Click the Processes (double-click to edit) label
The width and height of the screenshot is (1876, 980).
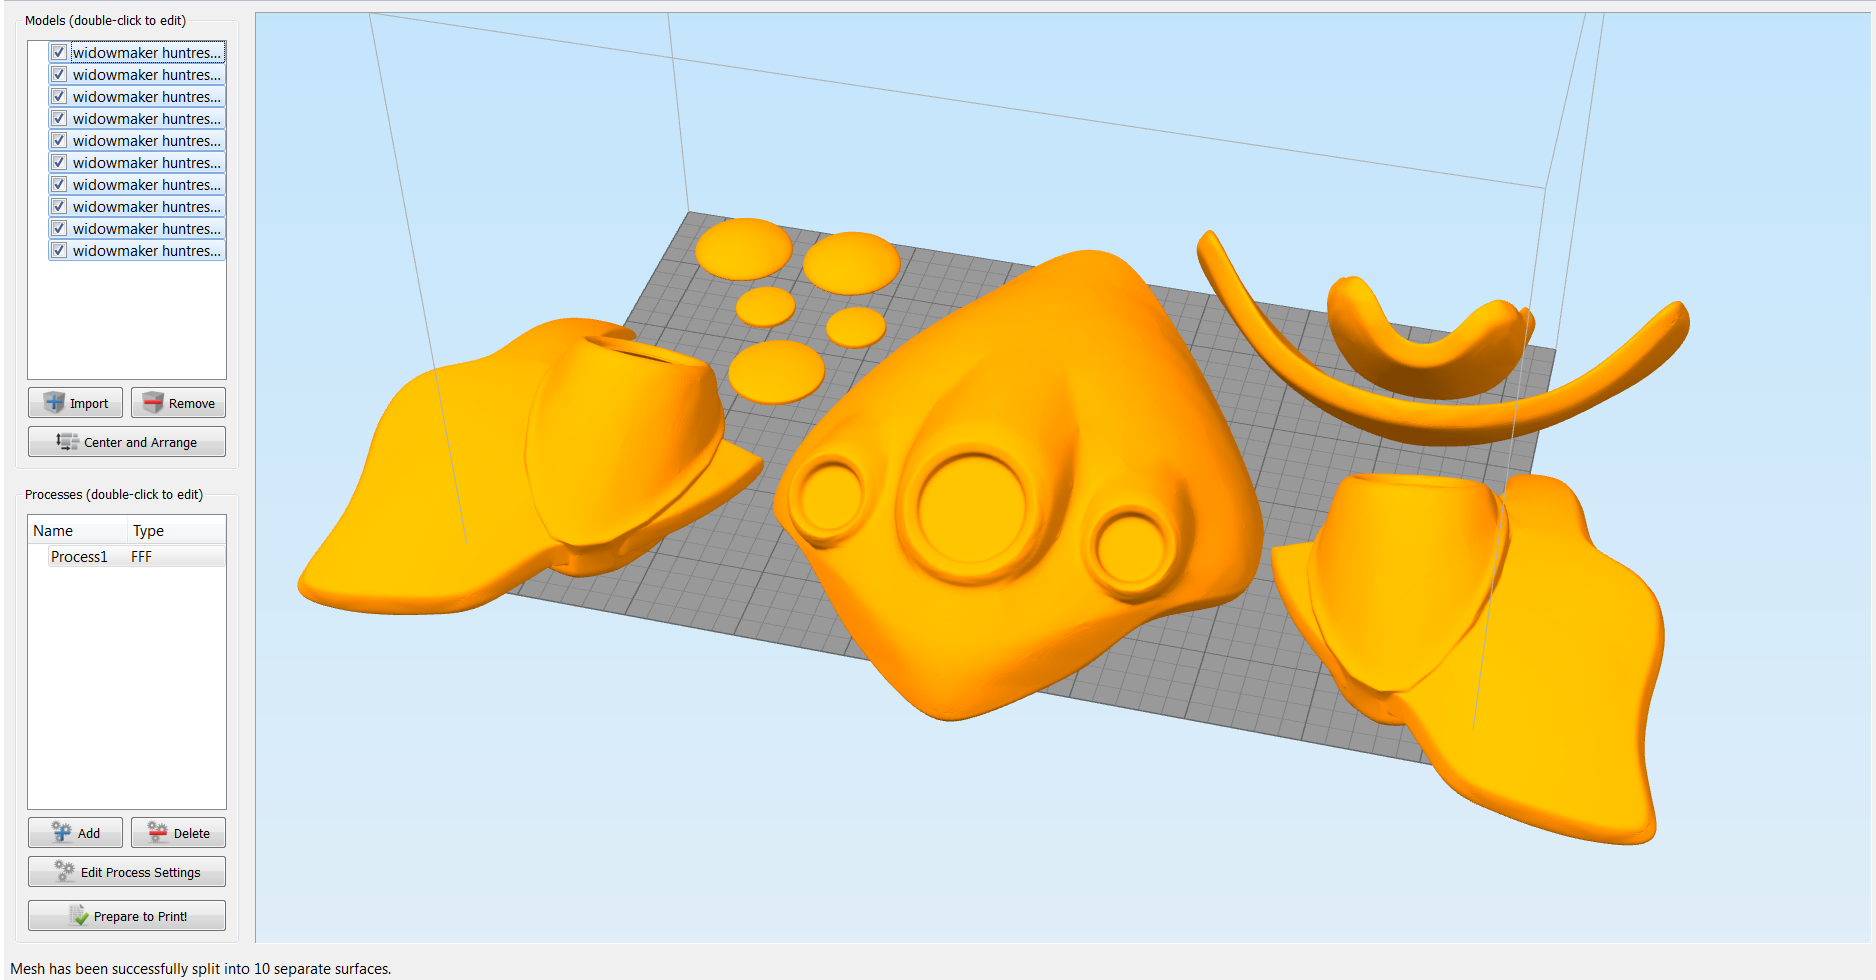[114, 494]
